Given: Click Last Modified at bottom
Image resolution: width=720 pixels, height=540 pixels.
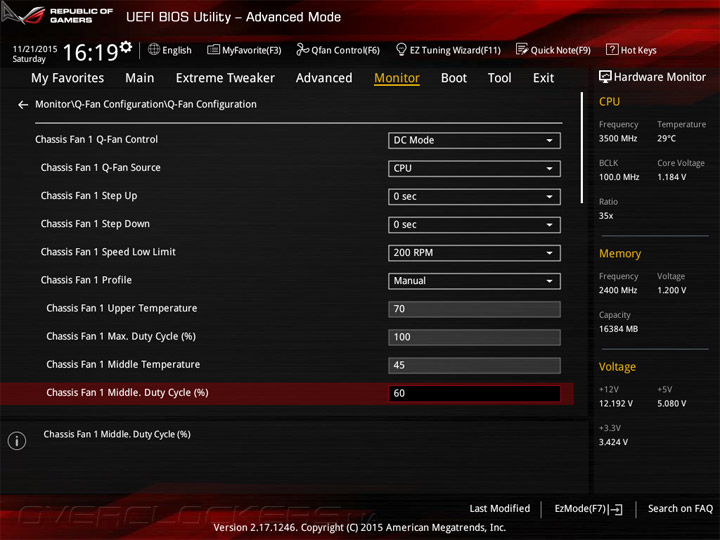Looking at the screenshot, I should [500, 508].
